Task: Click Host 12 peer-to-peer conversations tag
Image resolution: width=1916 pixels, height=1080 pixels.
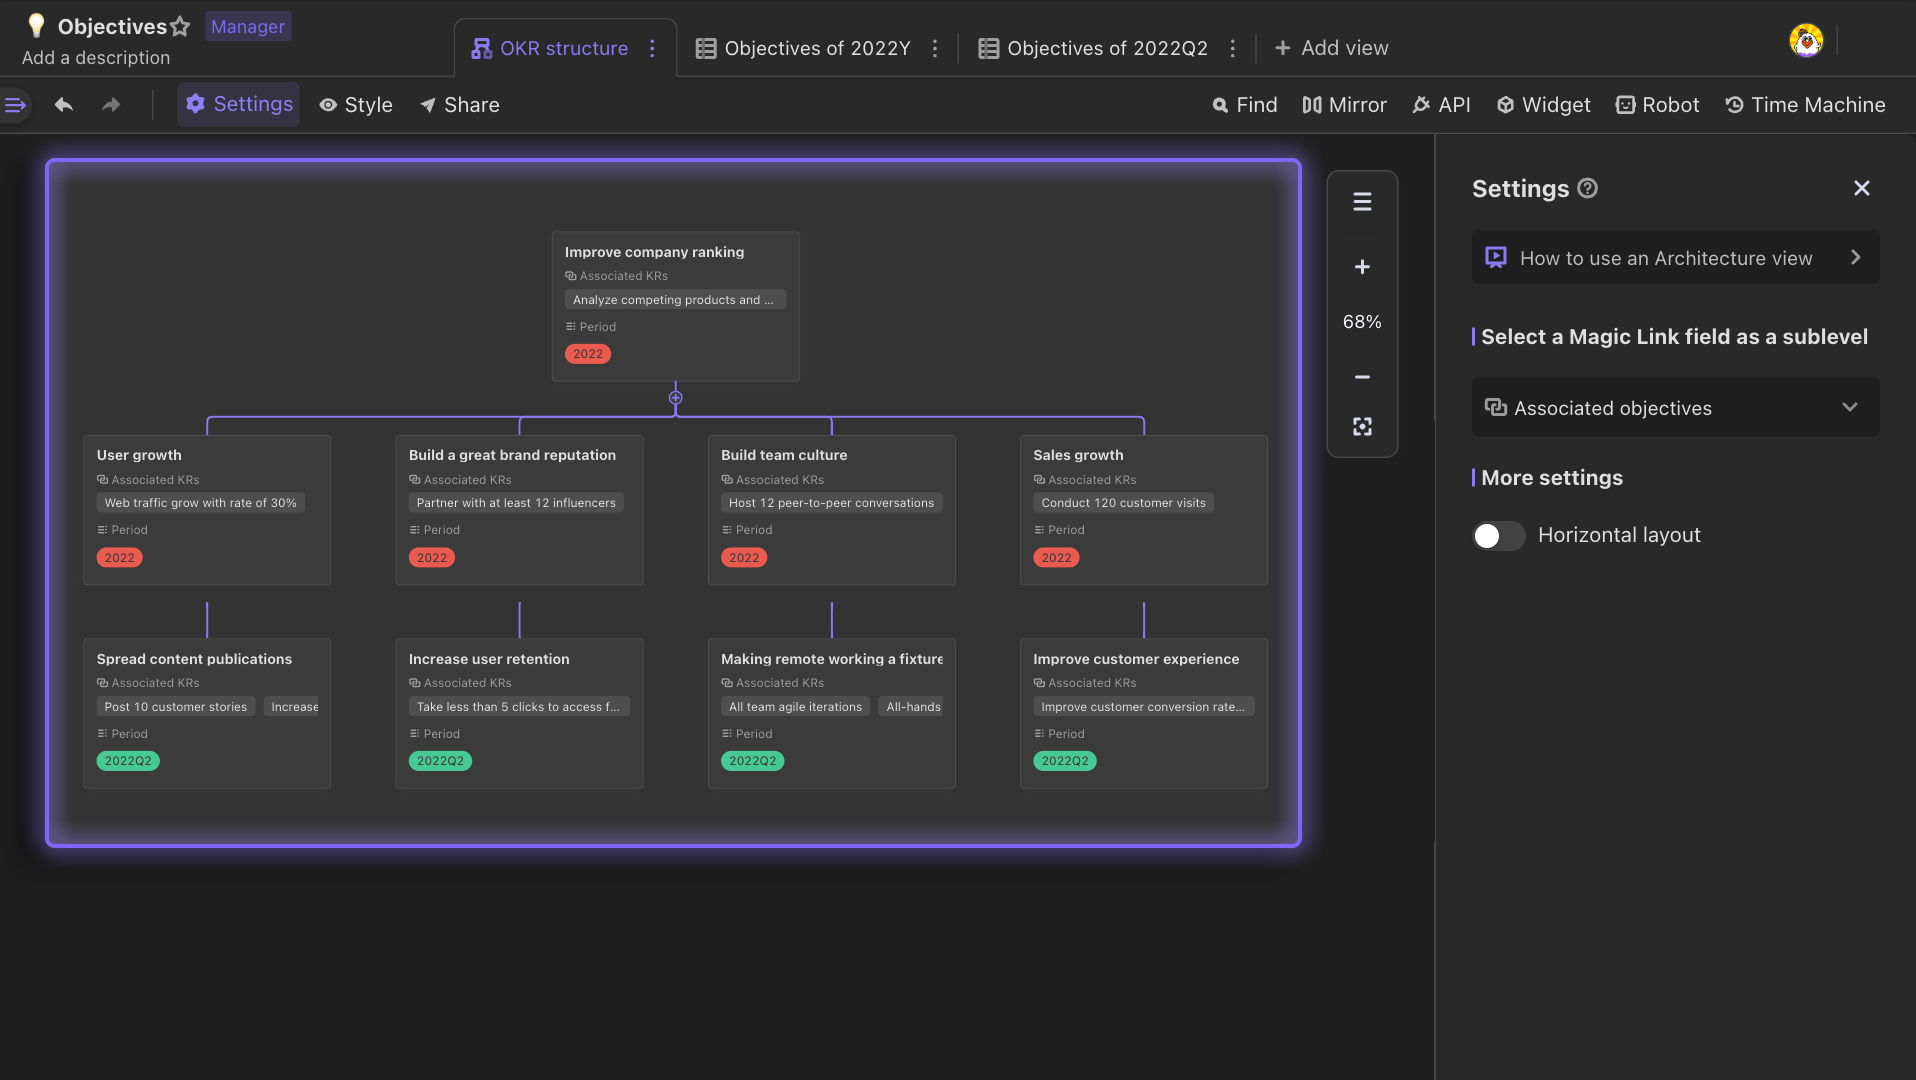Action: (831, 503)
